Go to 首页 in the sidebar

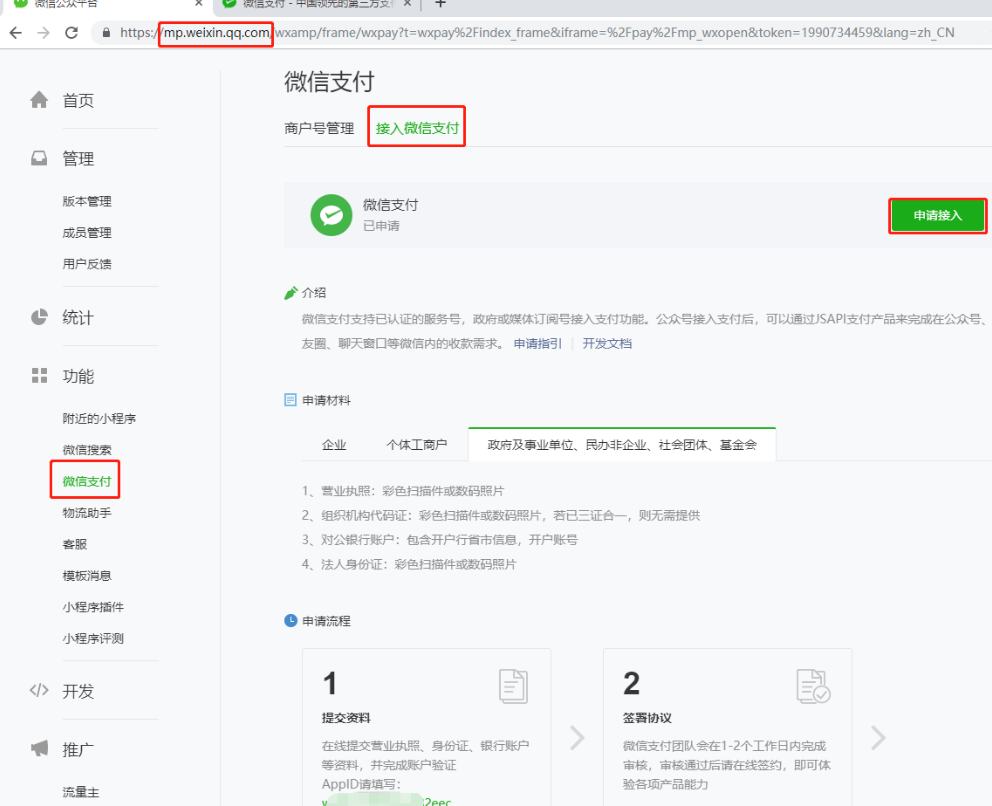[x=78, y=101]
